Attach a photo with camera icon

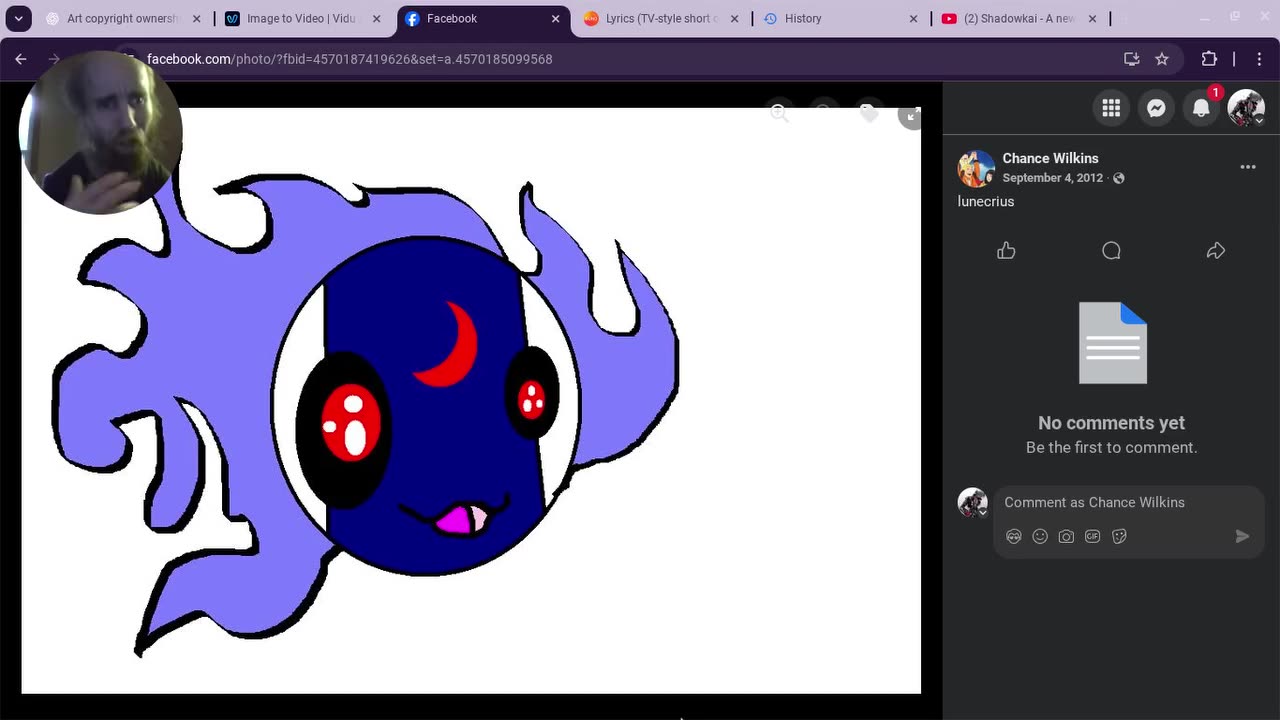click(1066, 537)
